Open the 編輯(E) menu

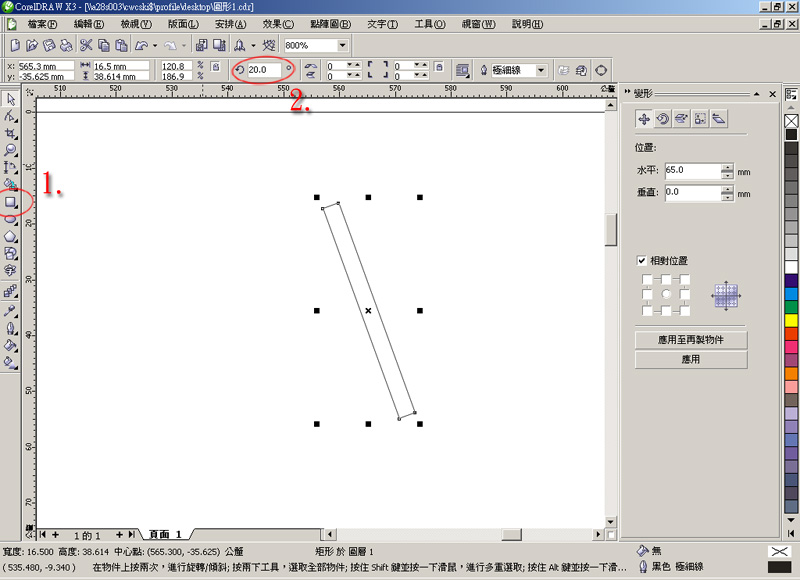pyautogui.click(x=89, y=24)
